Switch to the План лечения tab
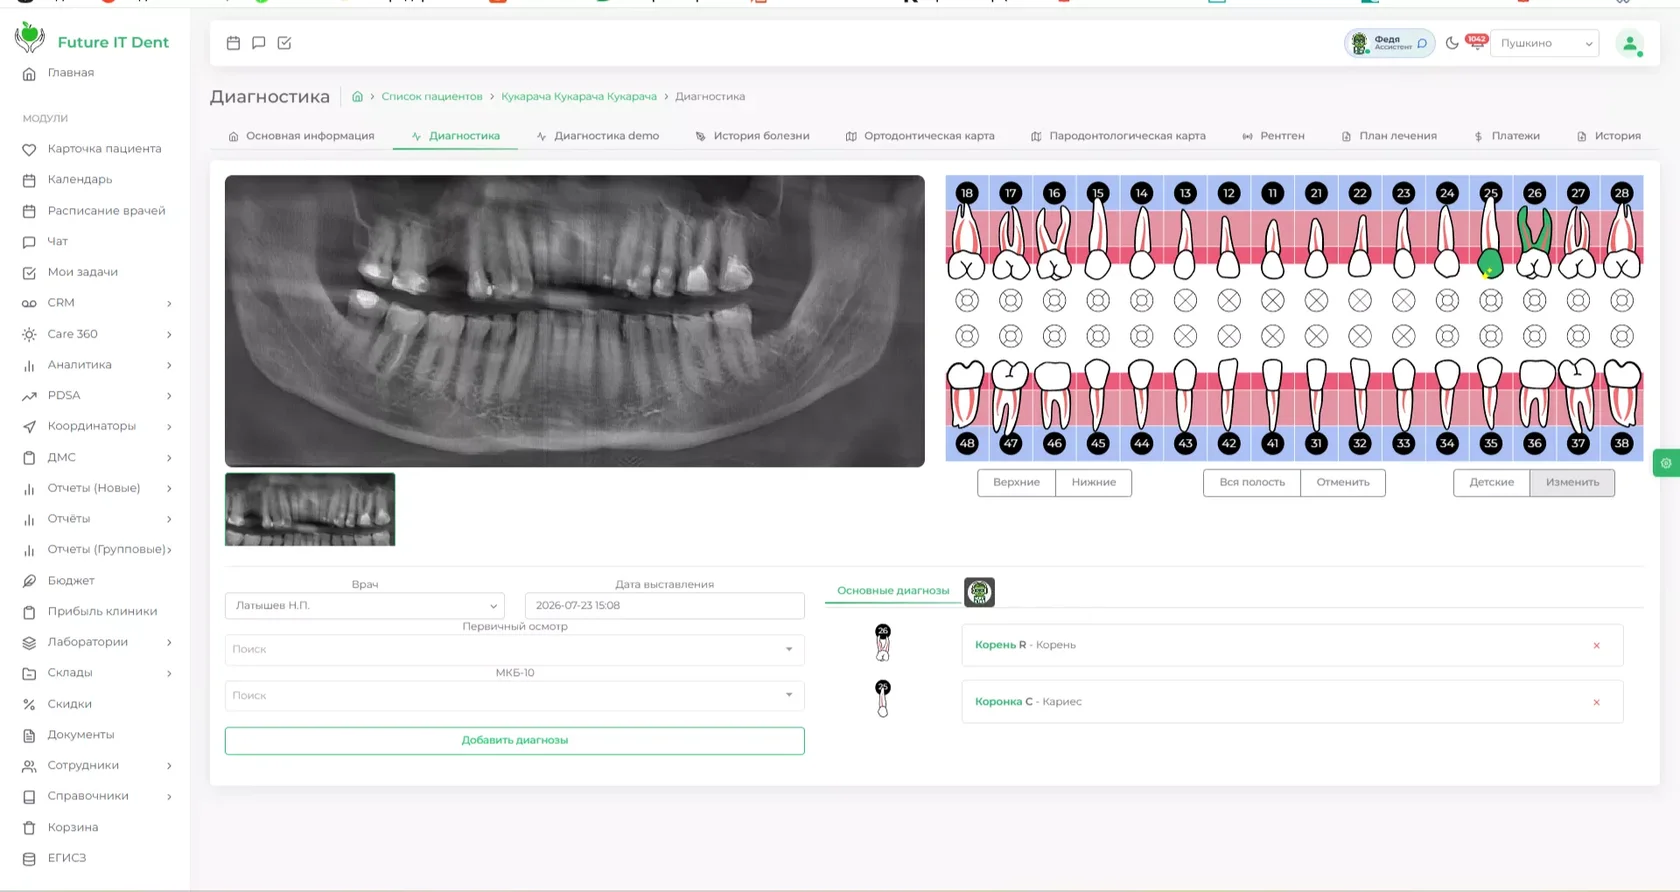The image size is (1680, 892). [1388, 136]
